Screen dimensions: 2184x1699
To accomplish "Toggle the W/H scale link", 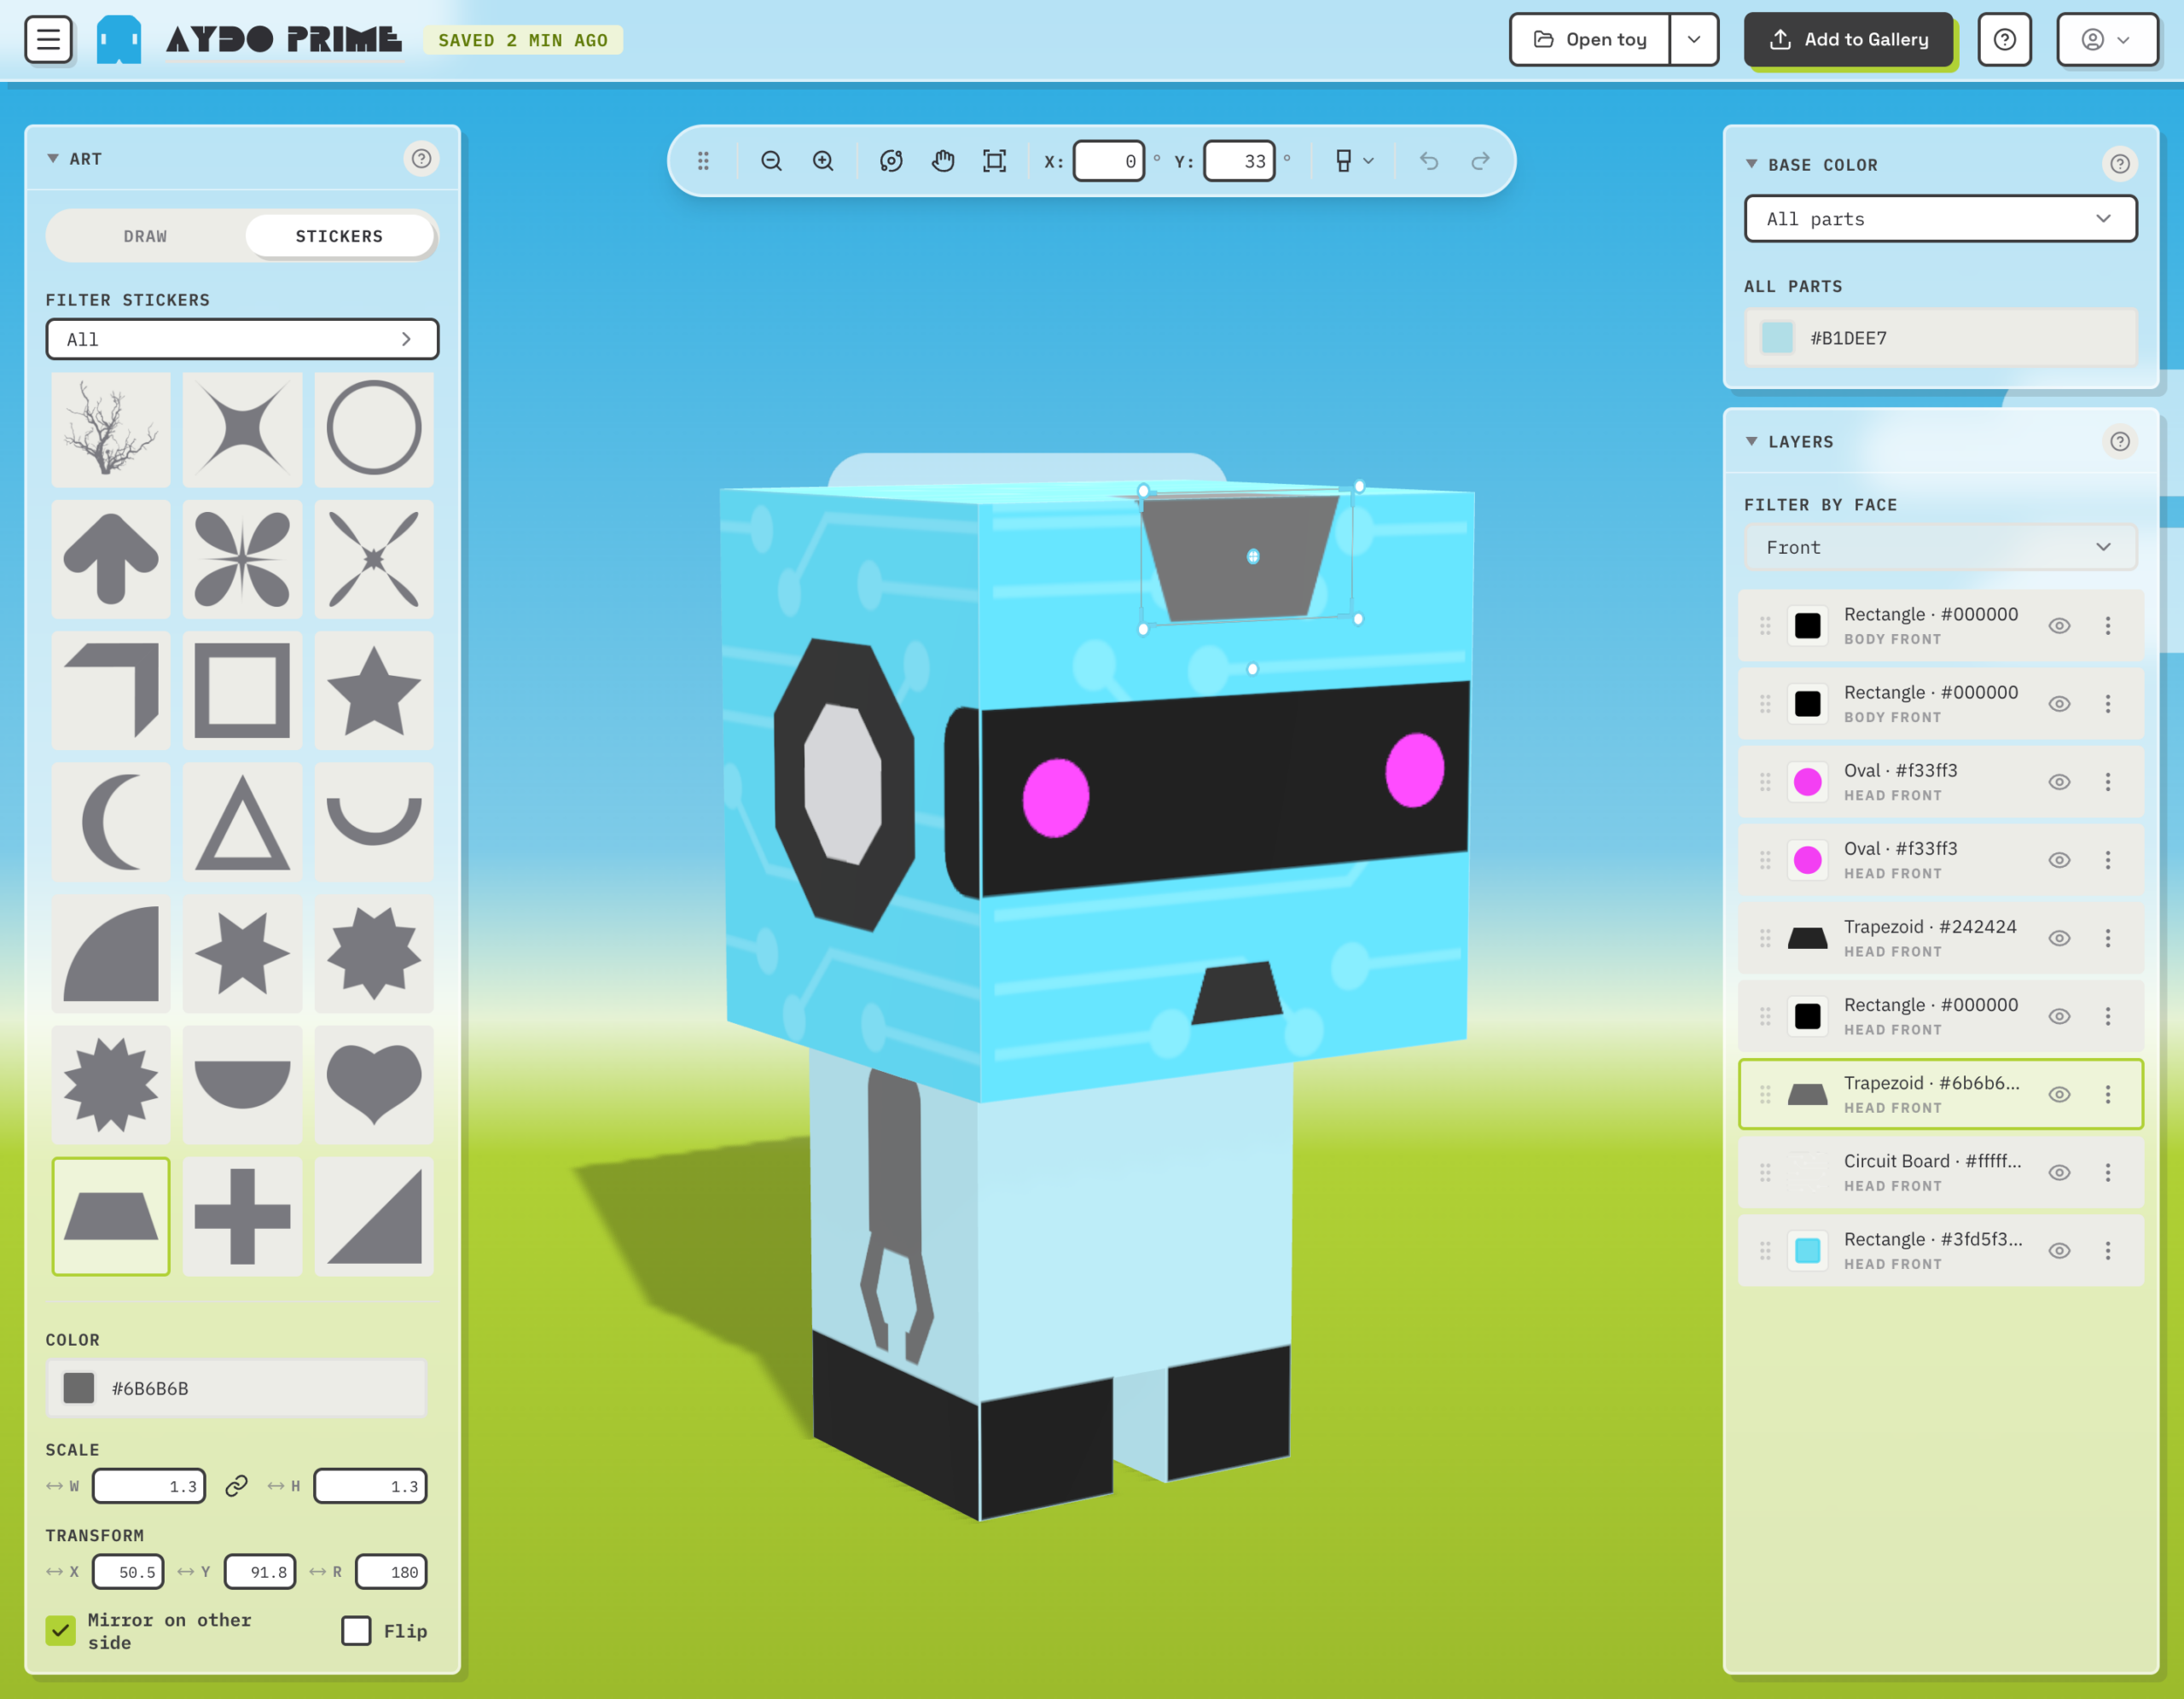I will click(x=236, y=1486).
